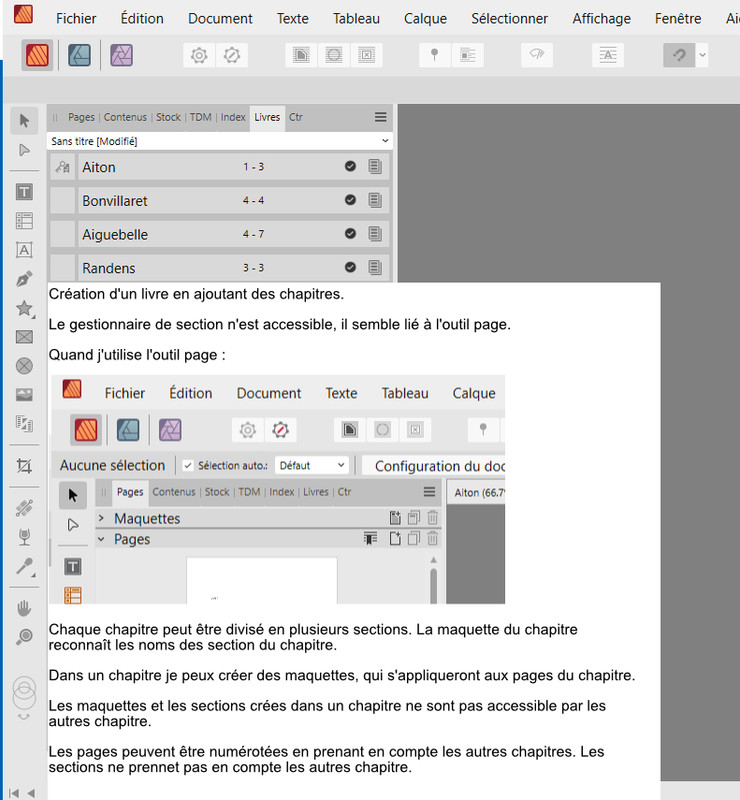The image size is (740, 800).
Task: Select the Frame Text tool in main left toolbar
Action: point(24,192)
